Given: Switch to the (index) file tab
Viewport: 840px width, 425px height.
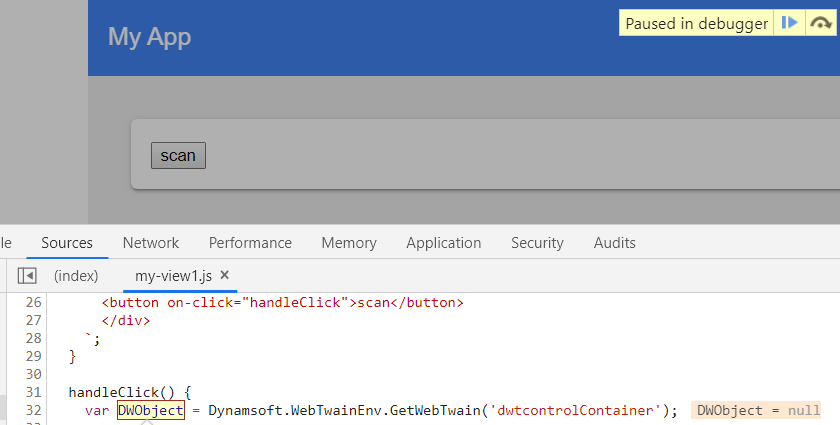Looking at the screenshot, I should coord(76,275).
